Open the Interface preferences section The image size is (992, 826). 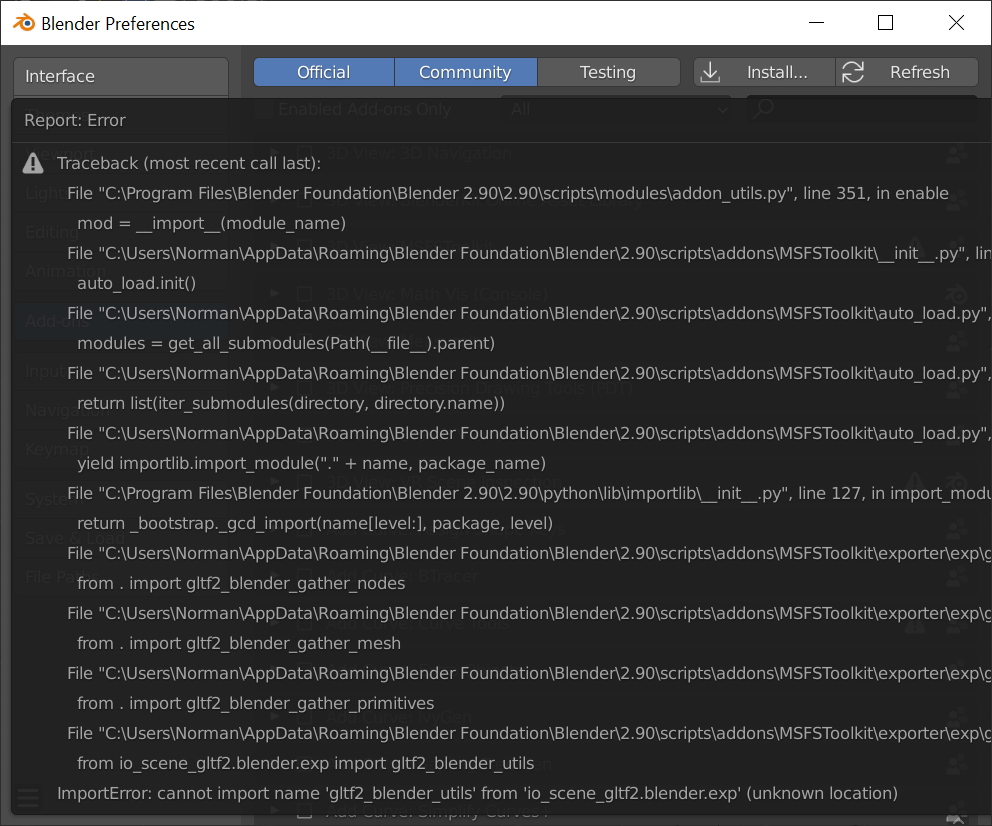tap(121, 77)
